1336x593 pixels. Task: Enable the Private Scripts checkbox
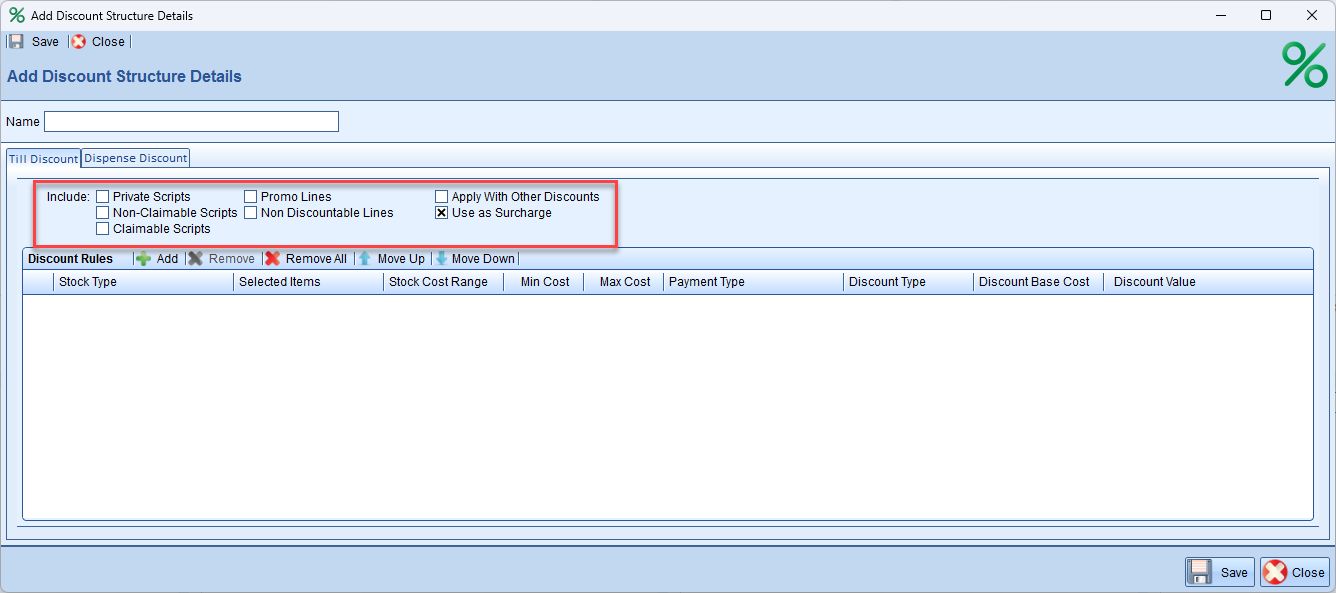102,197
